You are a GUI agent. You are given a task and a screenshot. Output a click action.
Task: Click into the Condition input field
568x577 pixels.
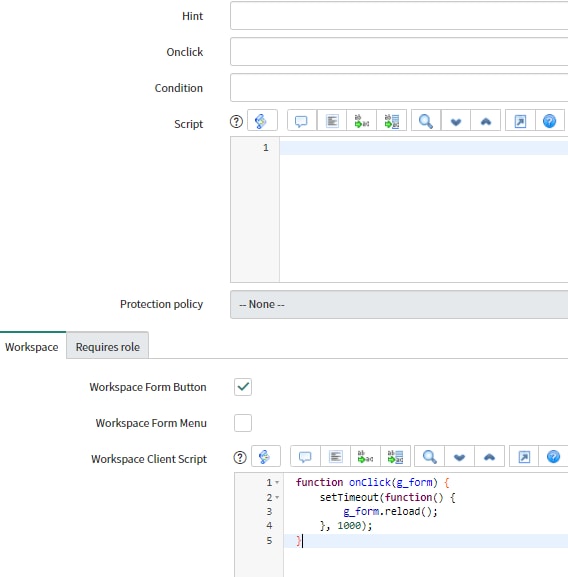(399, 88)
